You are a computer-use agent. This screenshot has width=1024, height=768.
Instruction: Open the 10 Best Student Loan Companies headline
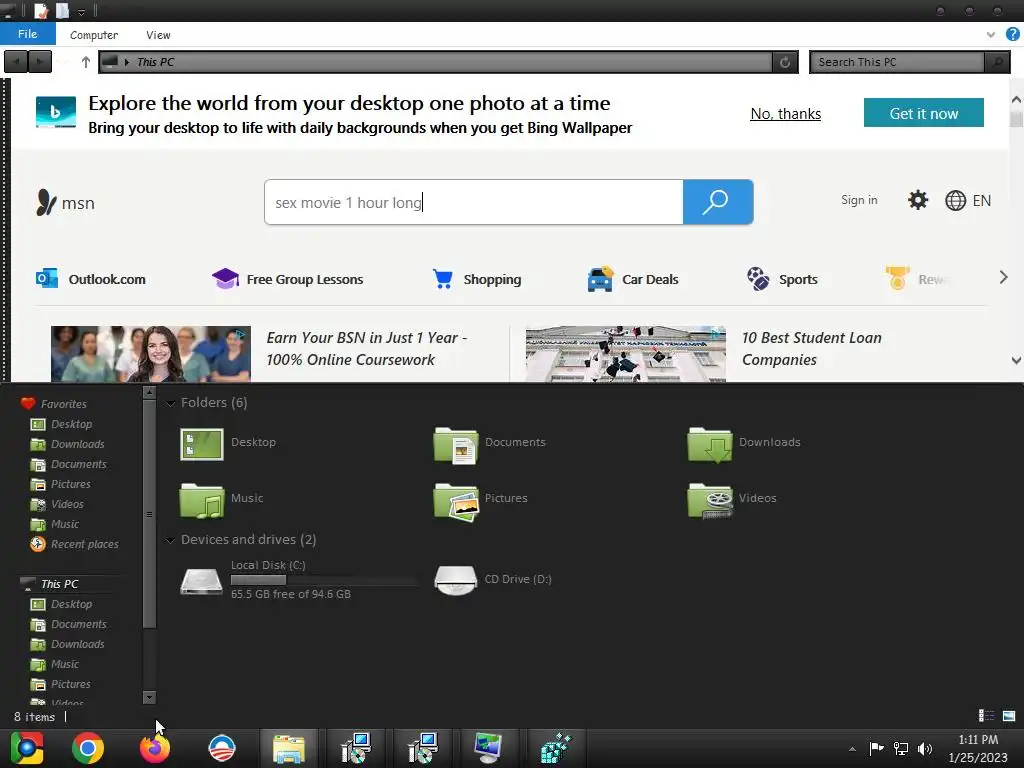(811, 349)
